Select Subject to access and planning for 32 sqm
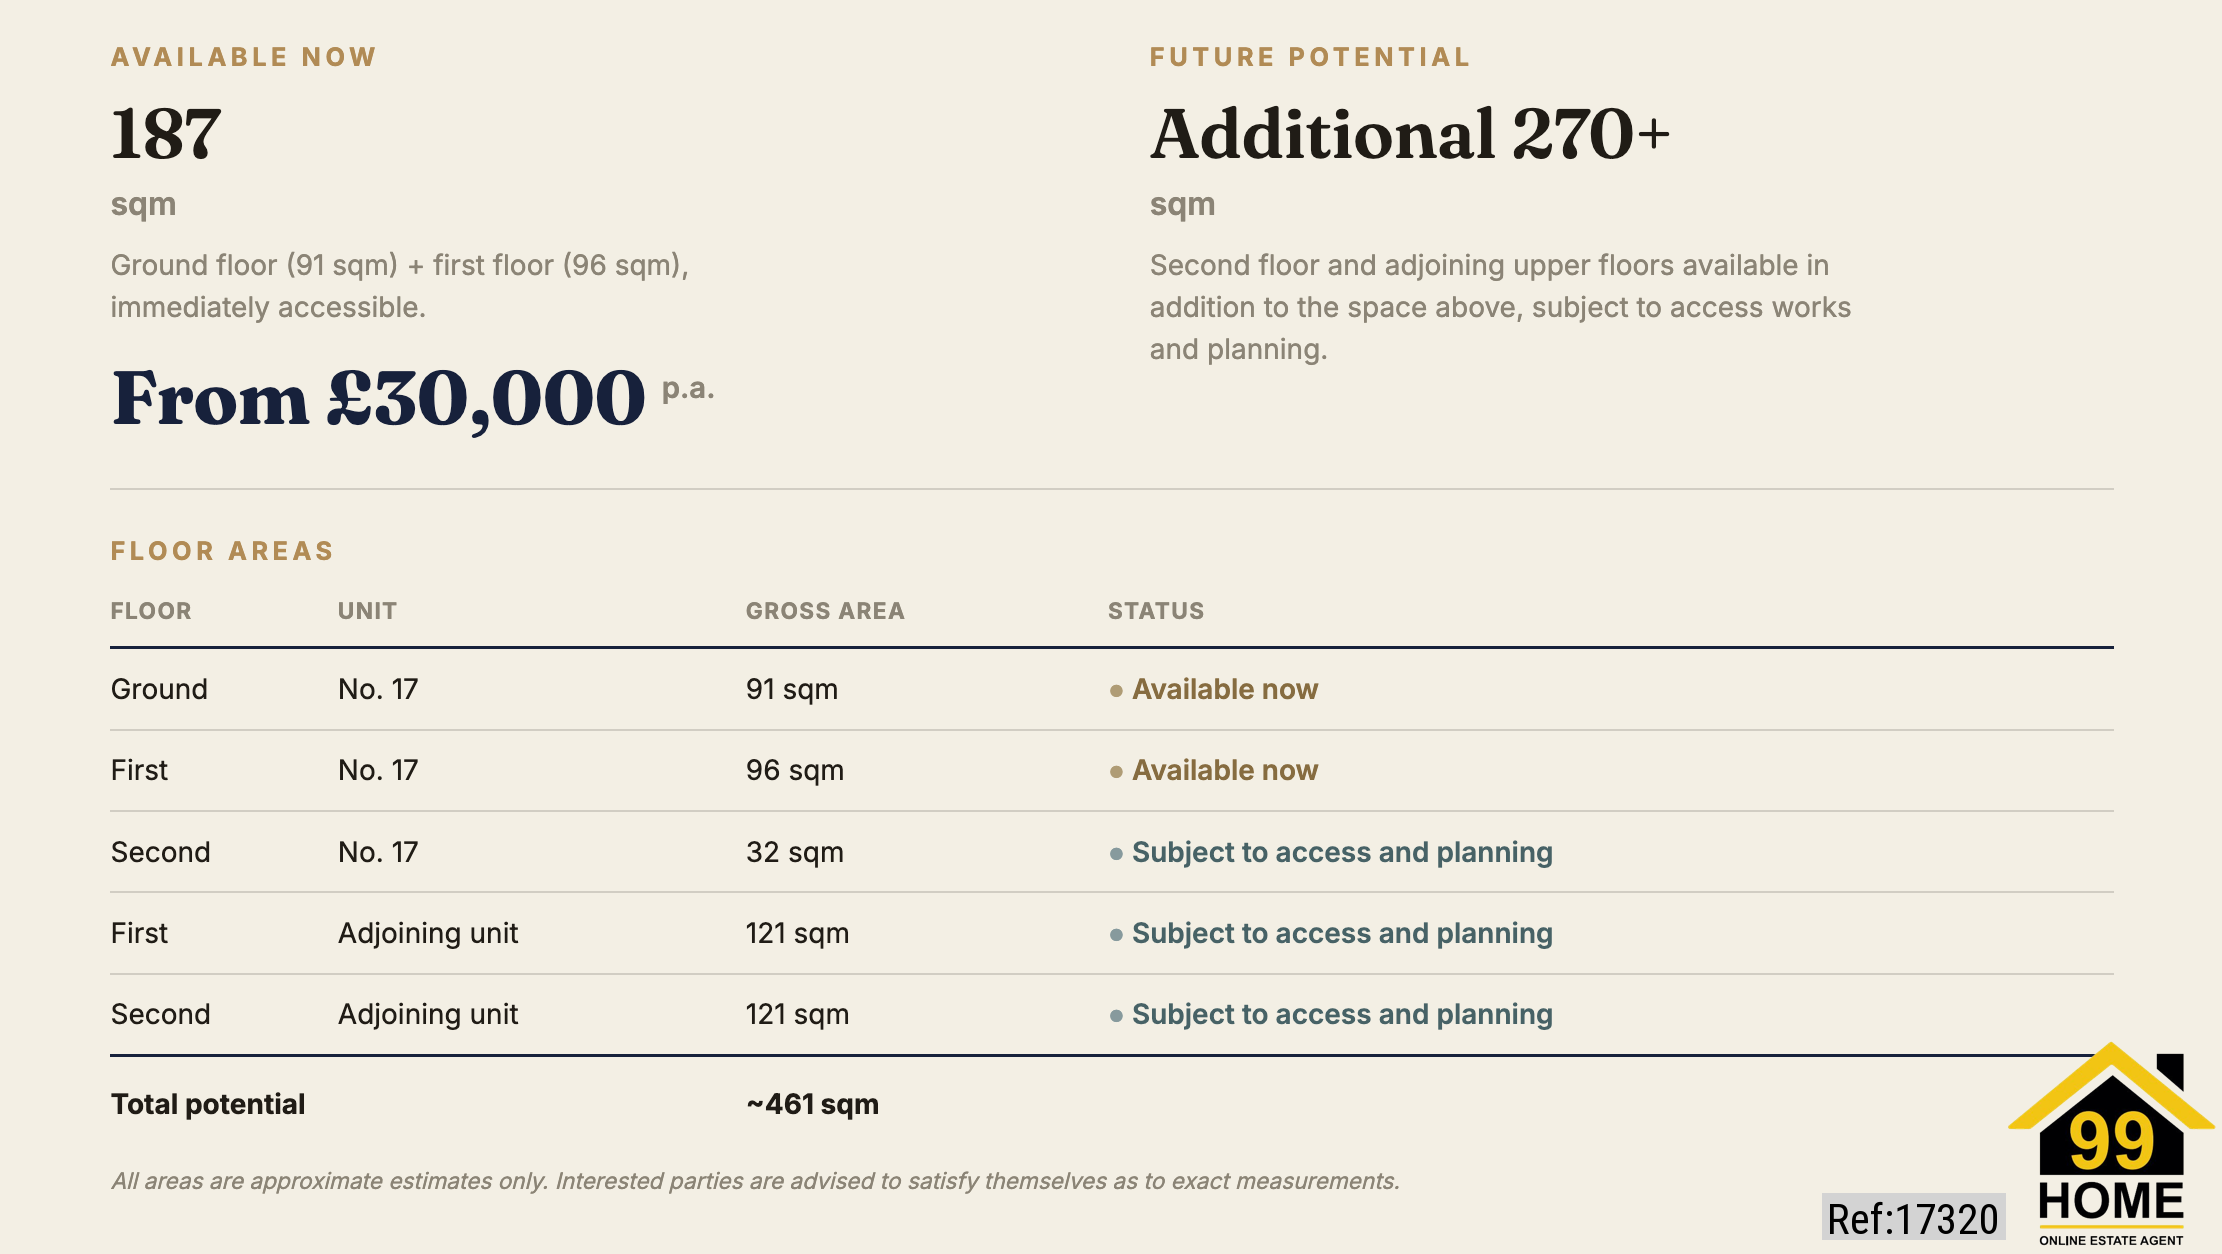2222x1254 pixels. click(x=1342, y=852)
